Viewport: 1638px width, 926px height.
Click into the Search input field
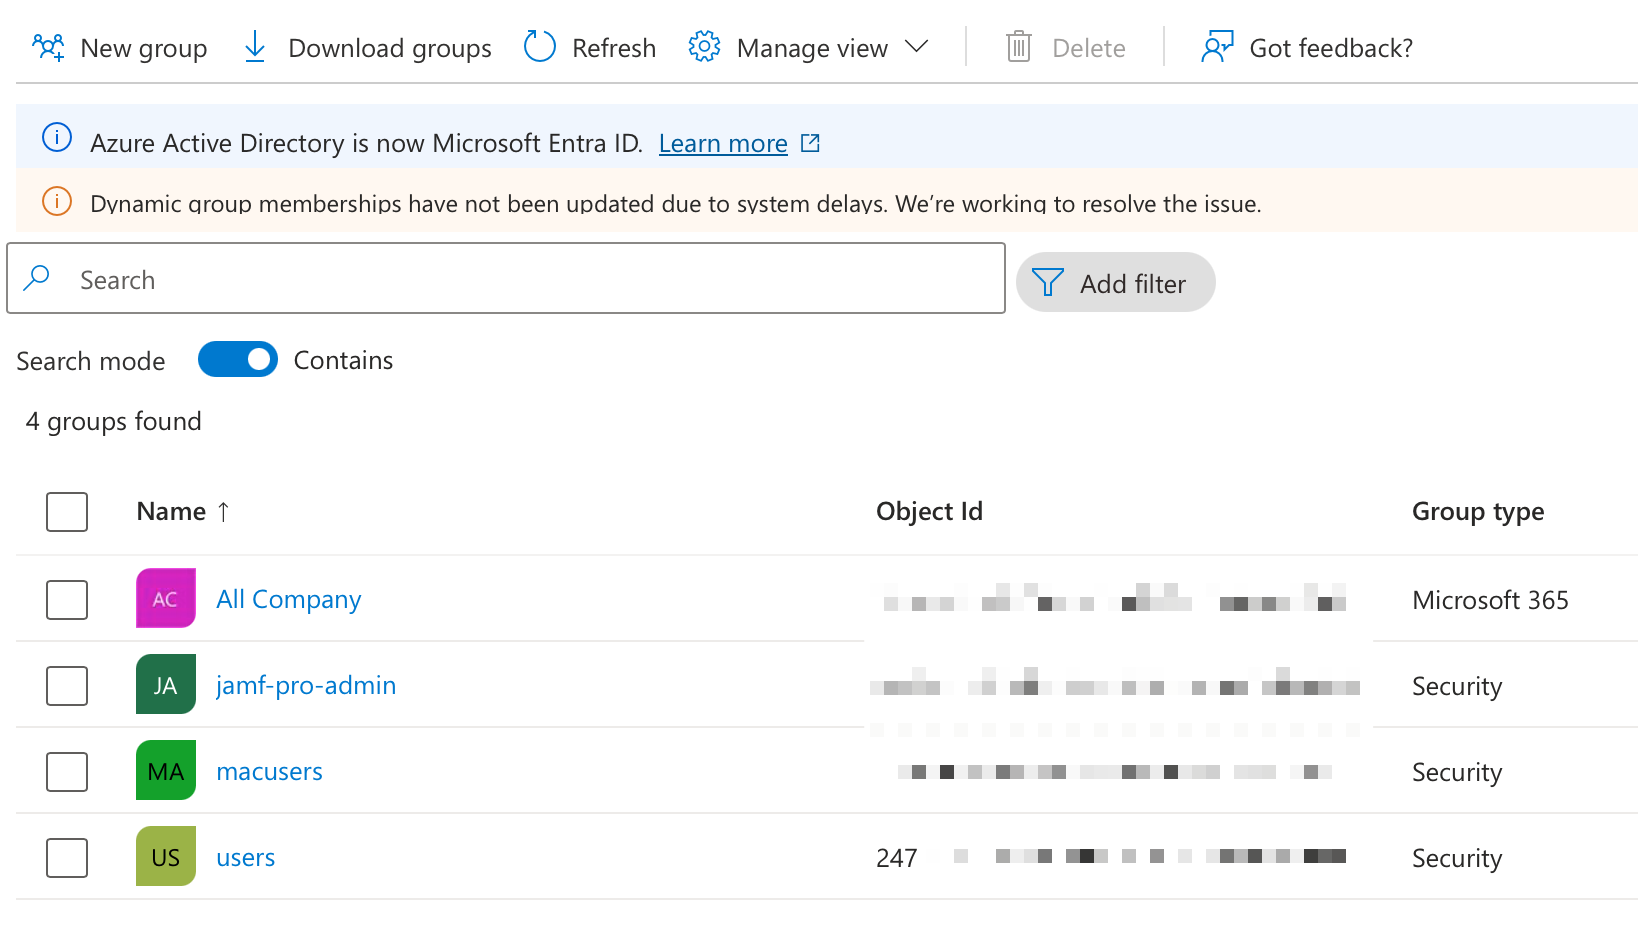tap(520, 280)
